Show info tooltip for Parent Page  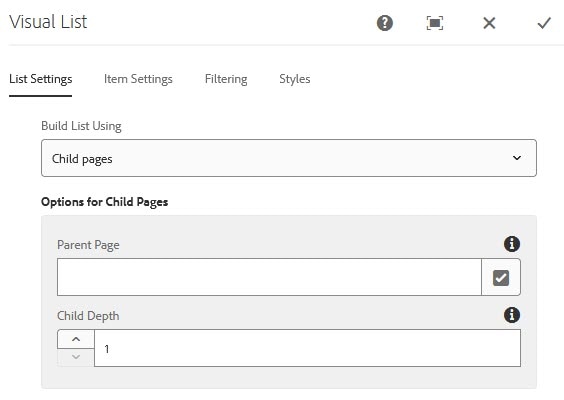pyautogui.click(x=512, y=244)
